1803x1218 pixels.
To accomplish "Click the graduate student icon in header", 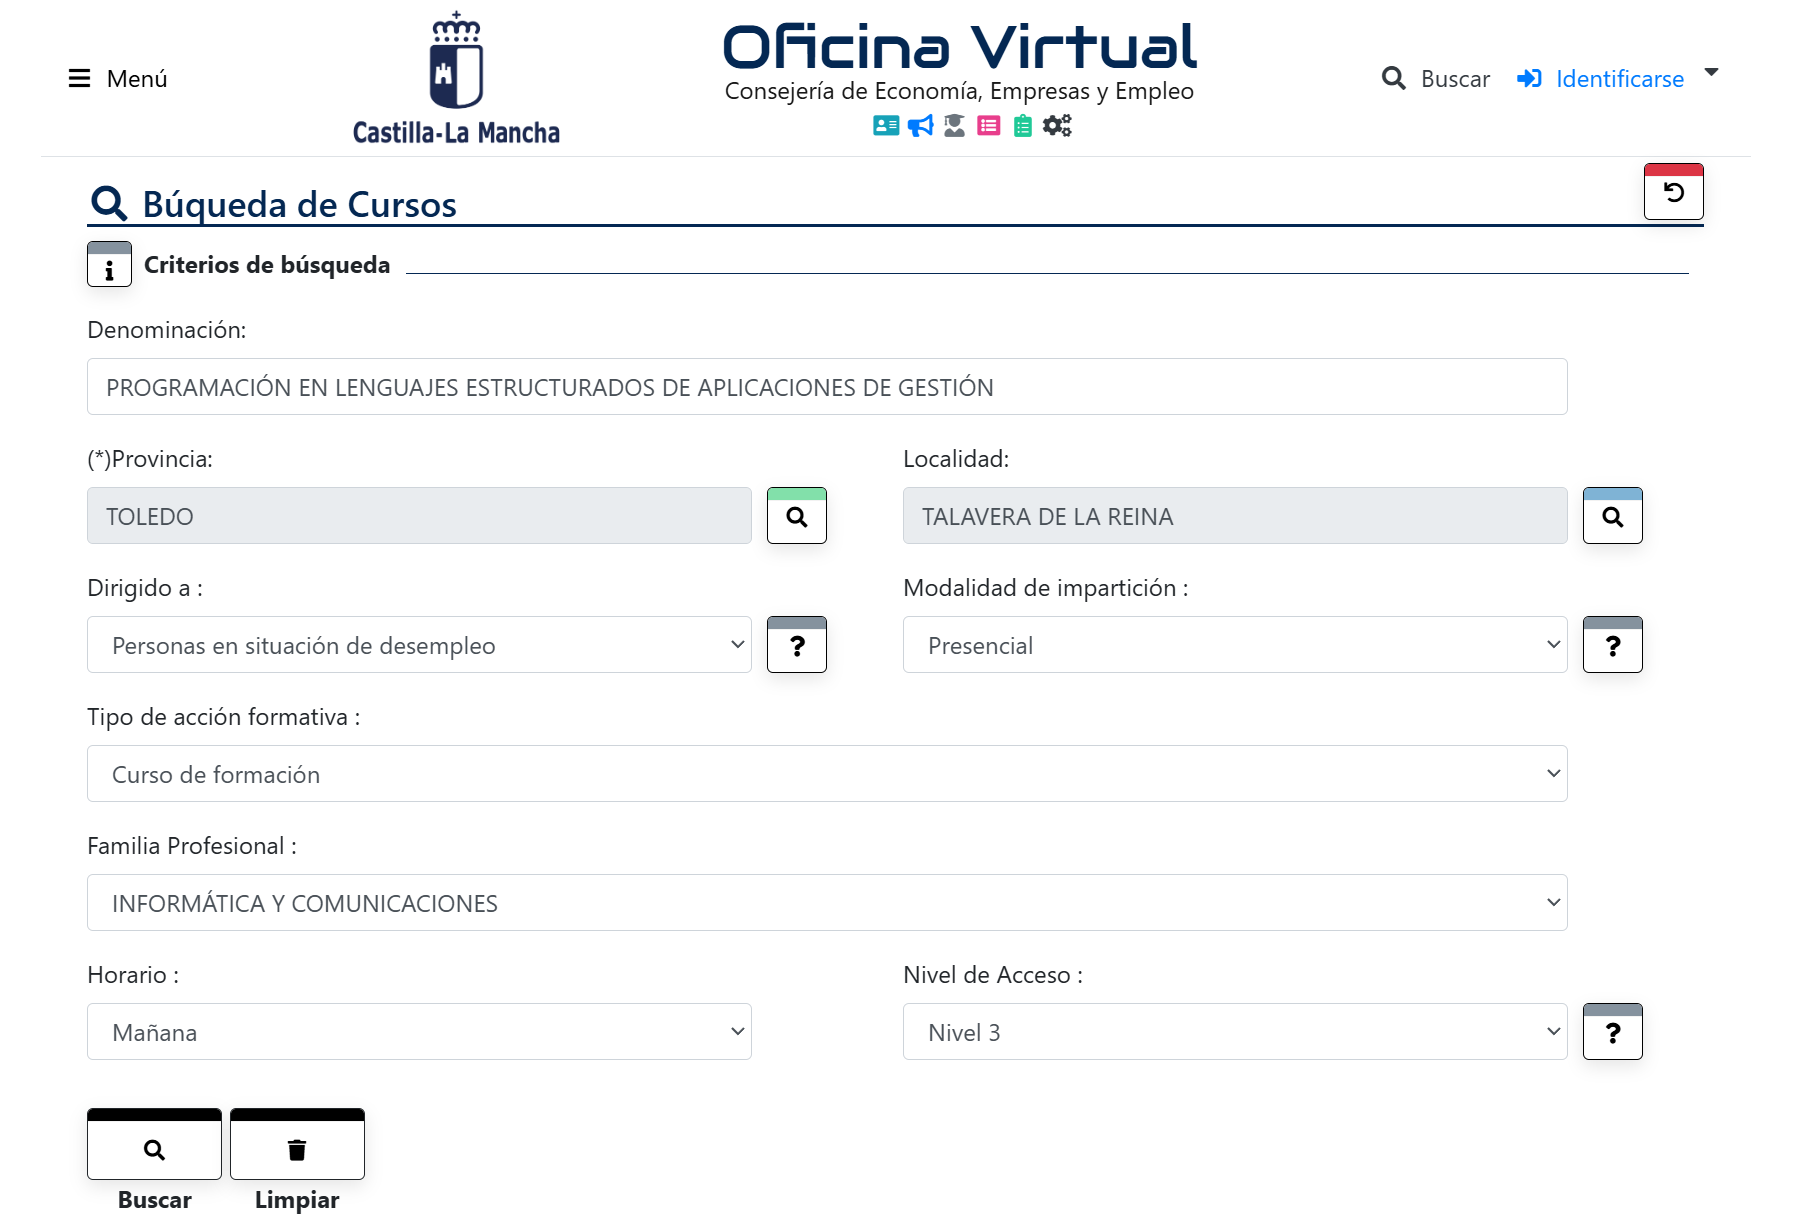I will pyautogui.click(x=954, y=125).
